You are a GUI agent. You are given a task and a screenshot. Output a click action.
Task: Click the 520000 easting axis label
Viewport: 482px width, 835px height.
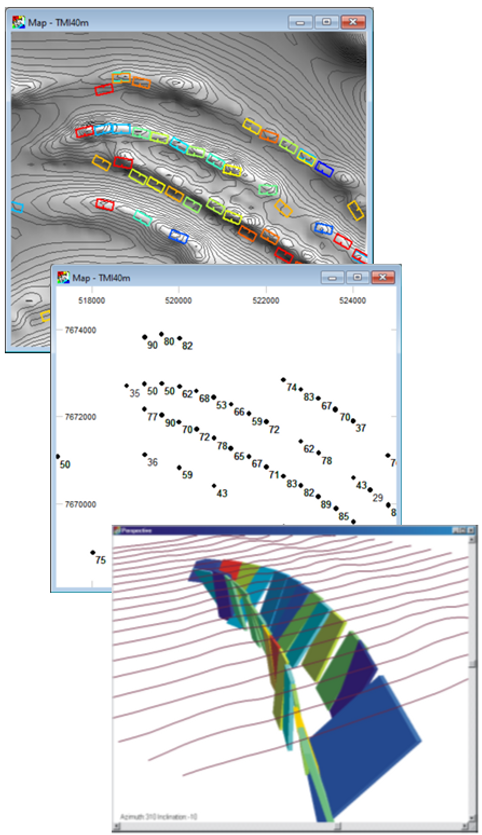coord(178,301)
